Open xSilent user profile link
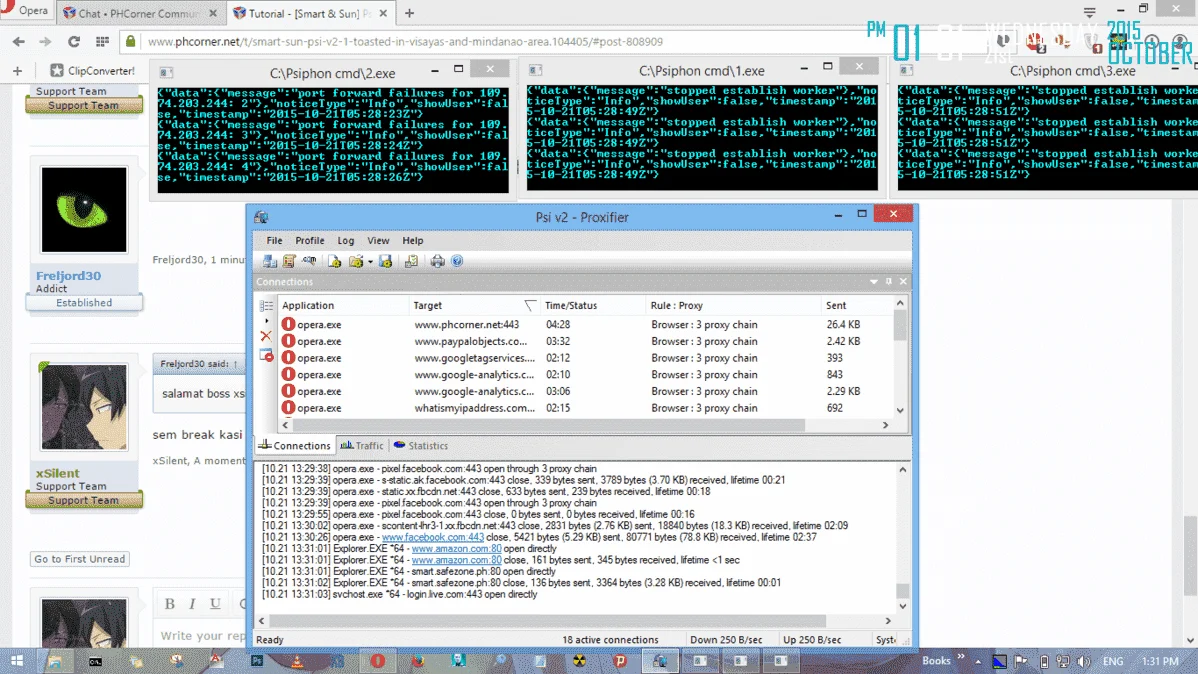Screen dimensions: 1198x674 click(x=57, y=473)
